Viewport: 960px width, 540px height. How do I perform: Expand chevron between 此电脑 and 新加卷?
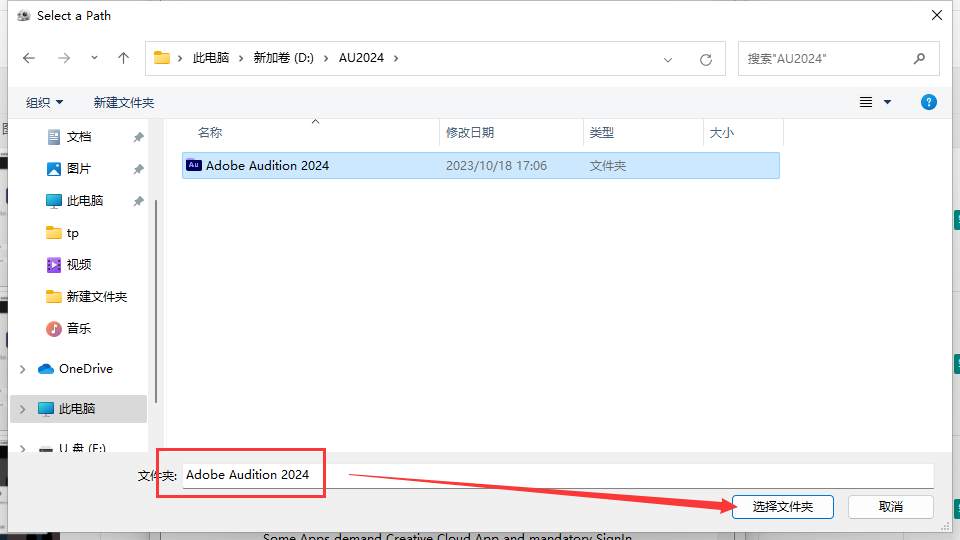click(241, 58)
